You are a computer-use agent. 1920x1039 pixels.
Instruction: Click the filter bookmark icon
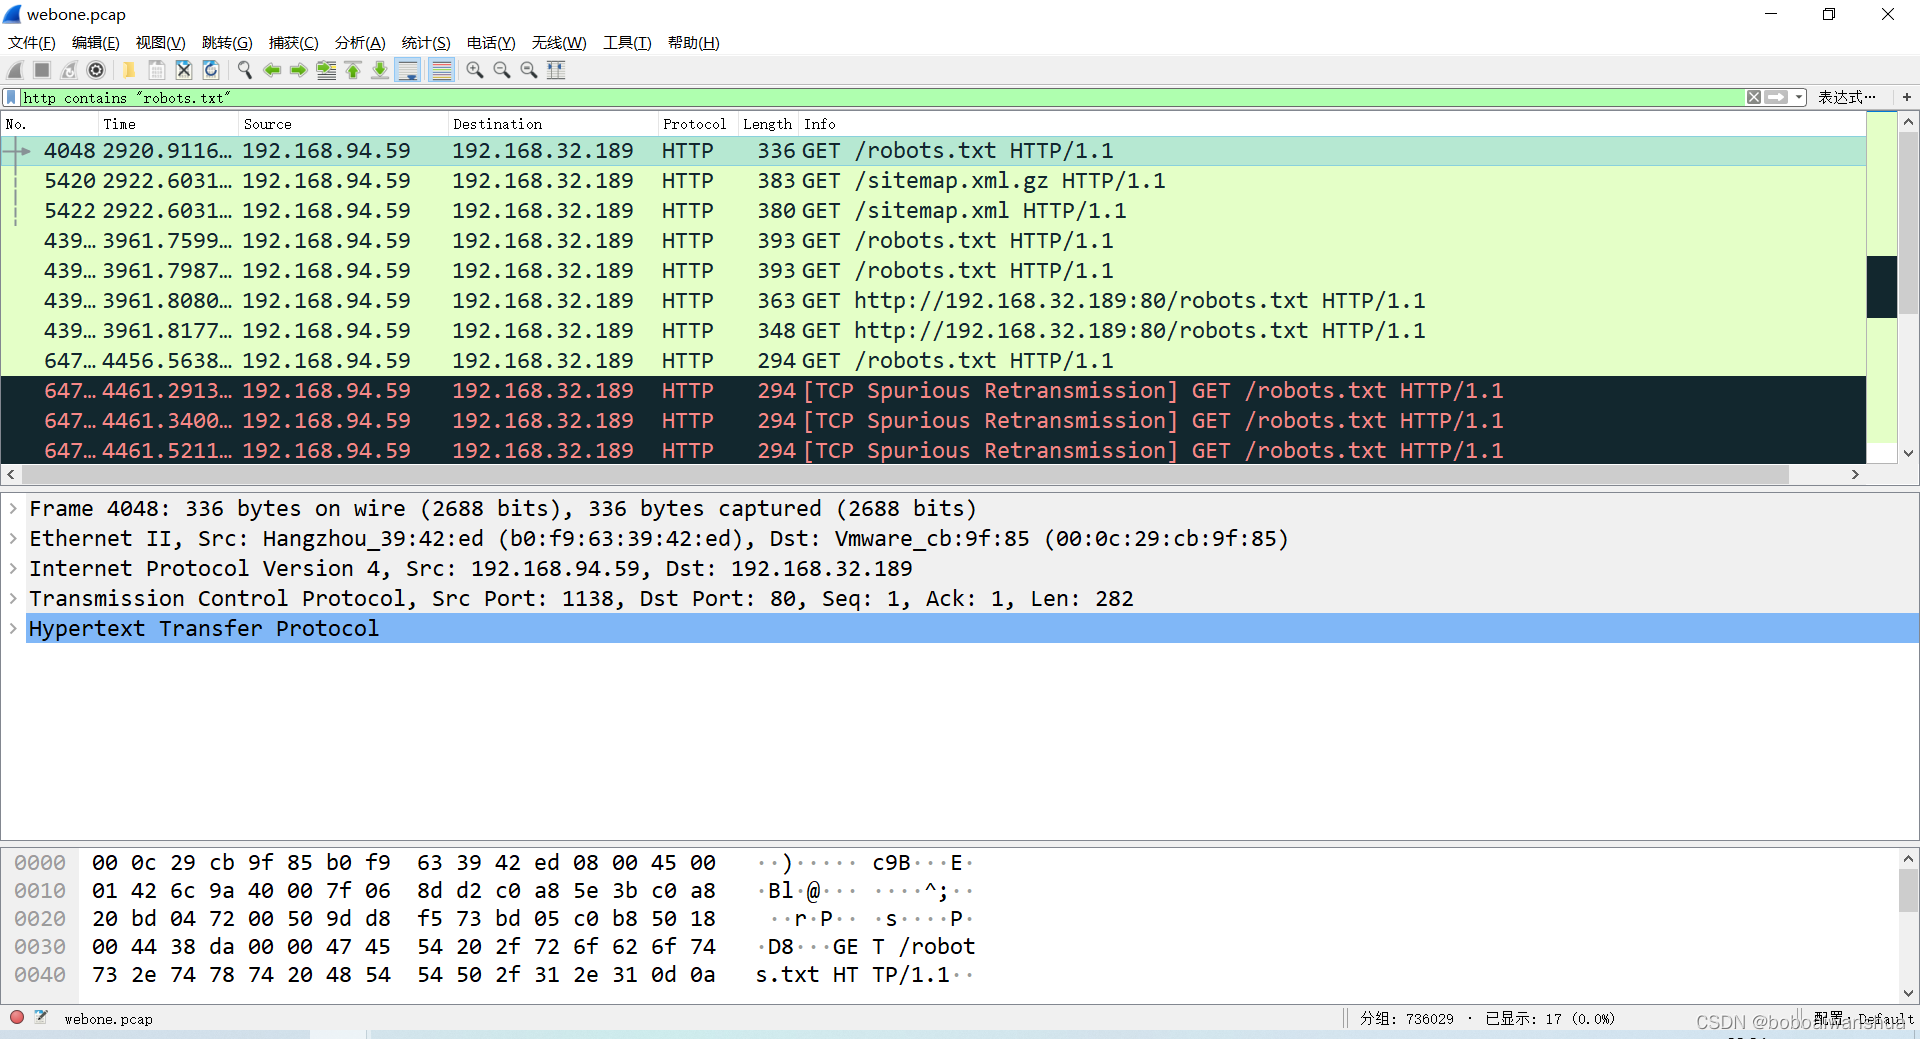(11, 97)
